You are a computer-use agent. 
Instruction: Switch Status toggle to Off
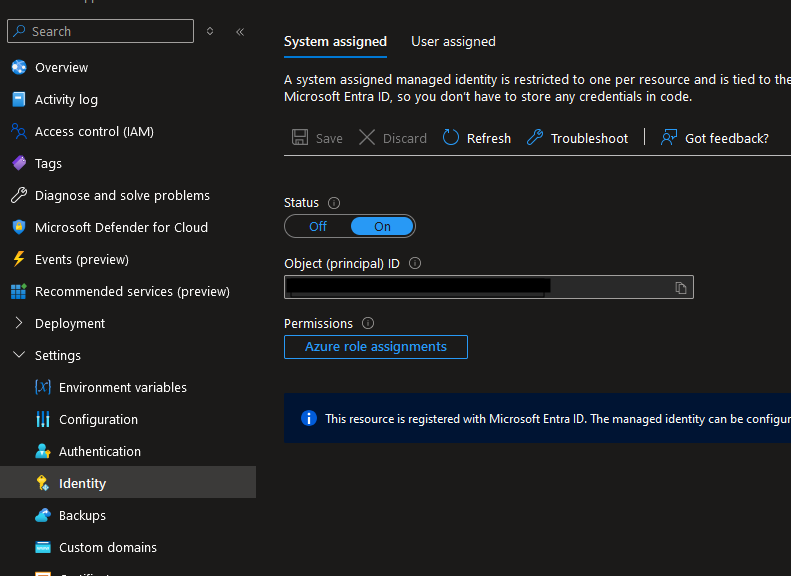coord(318,226)
